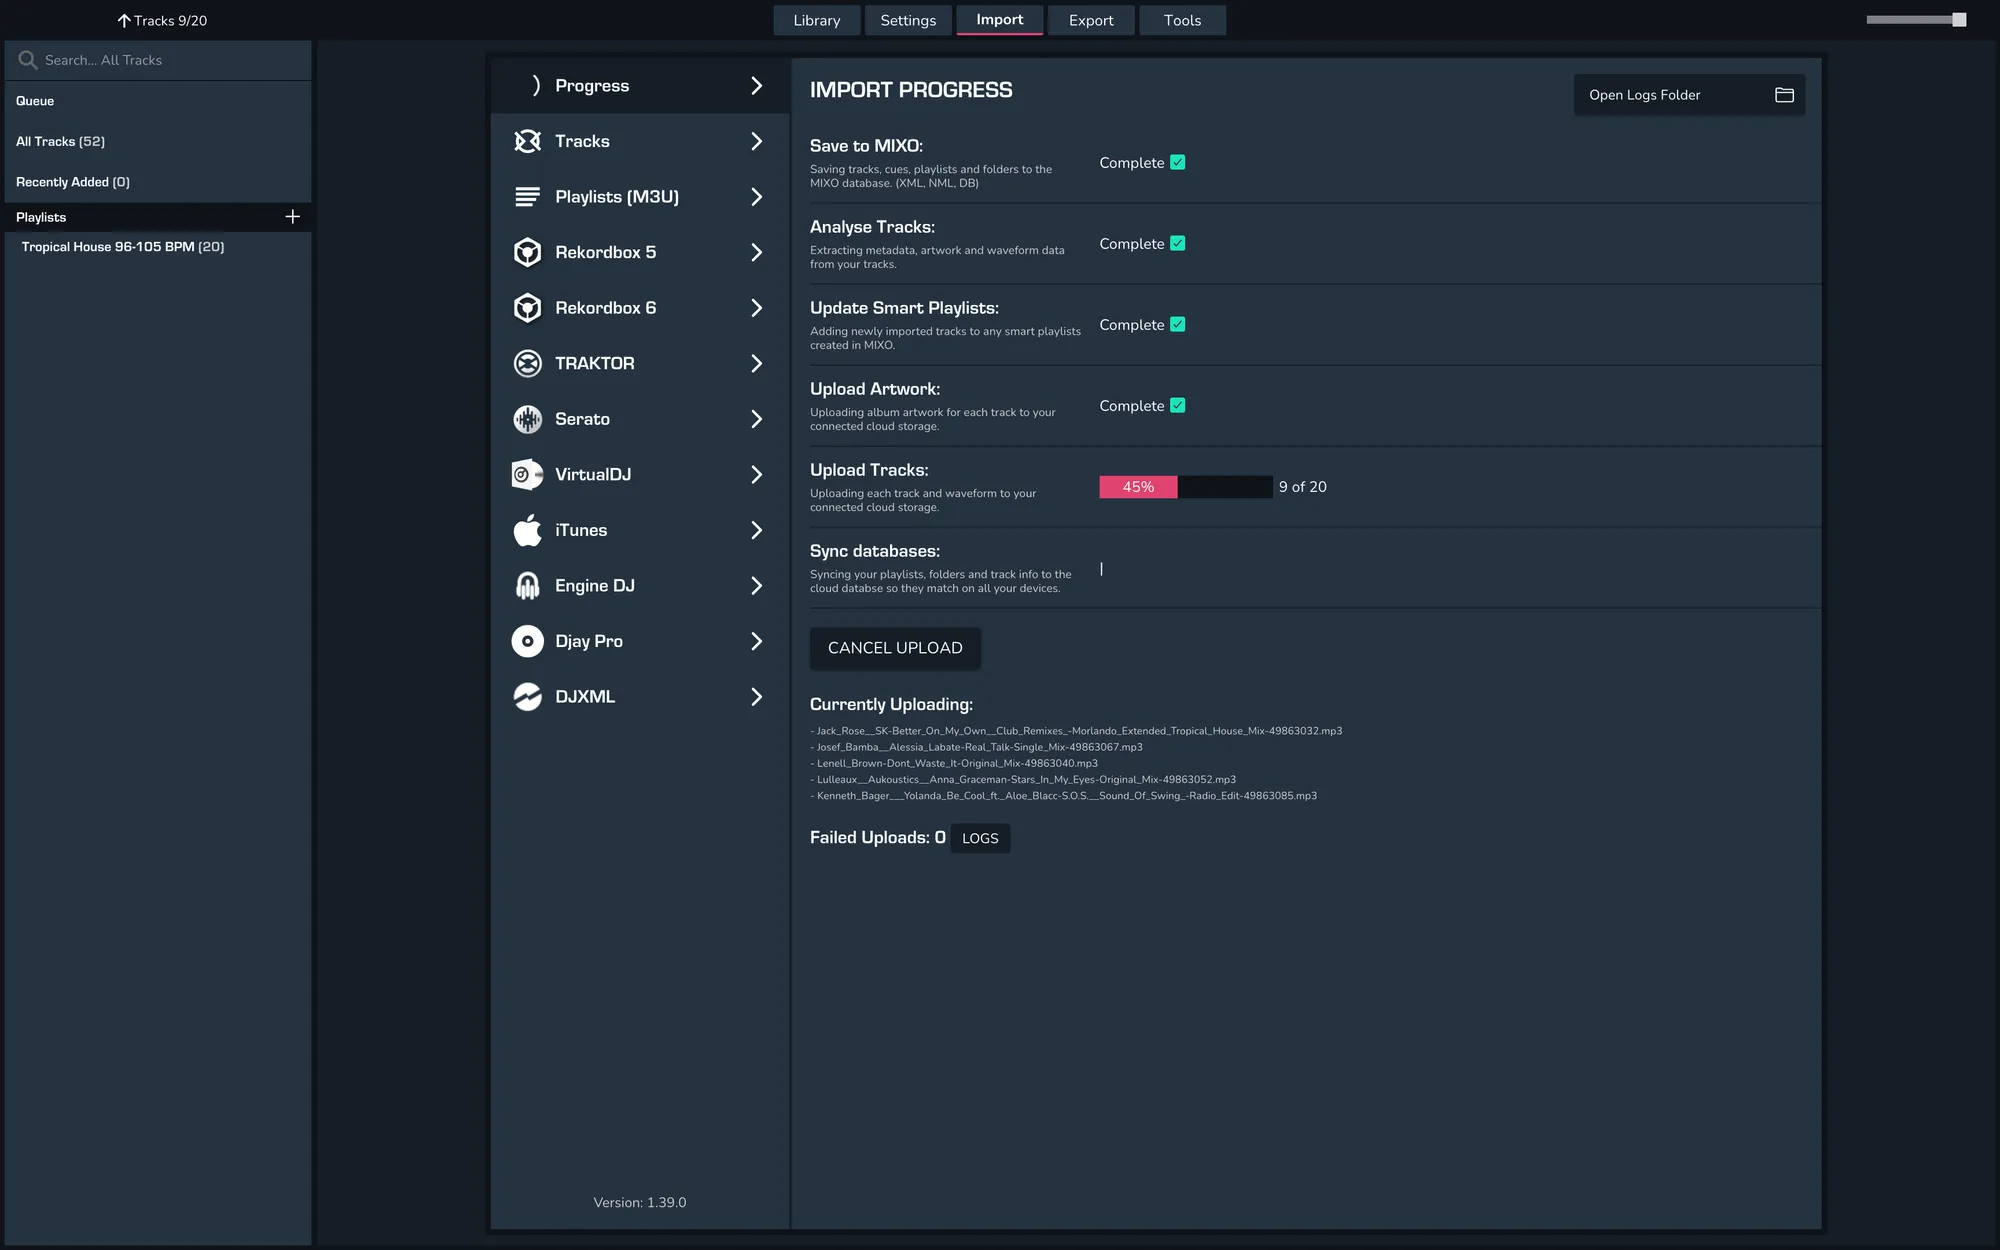This screenshot has width=2000, height=1250.
Task: Click the VirtualDJ logo icon
Action: point(527,474)
